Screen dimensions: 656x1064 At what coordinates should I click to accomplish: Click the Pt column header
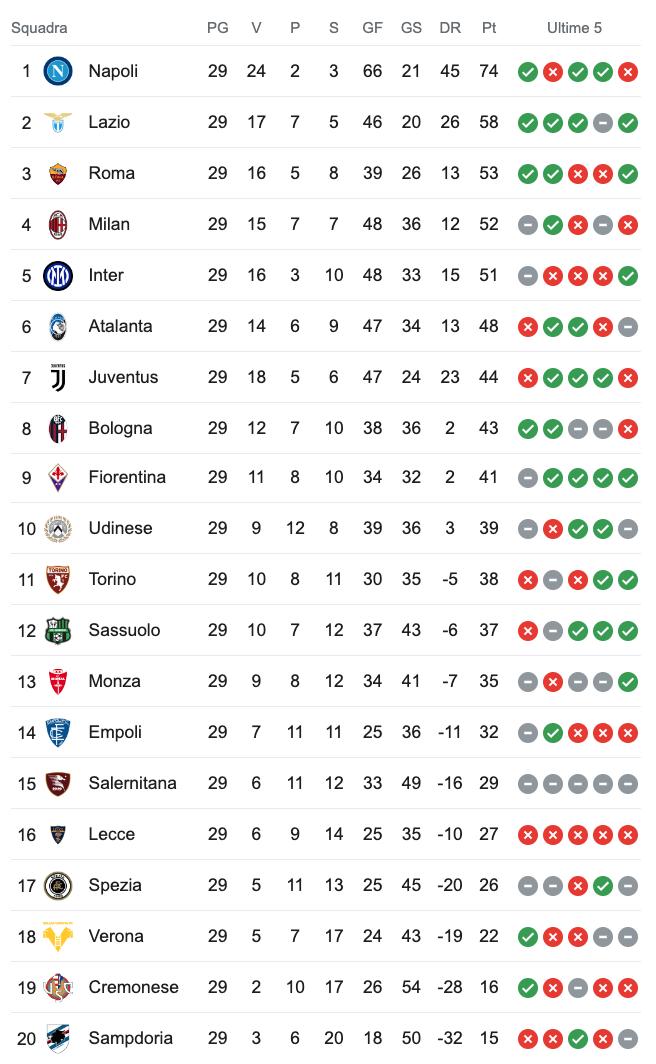tap(489, 28)
